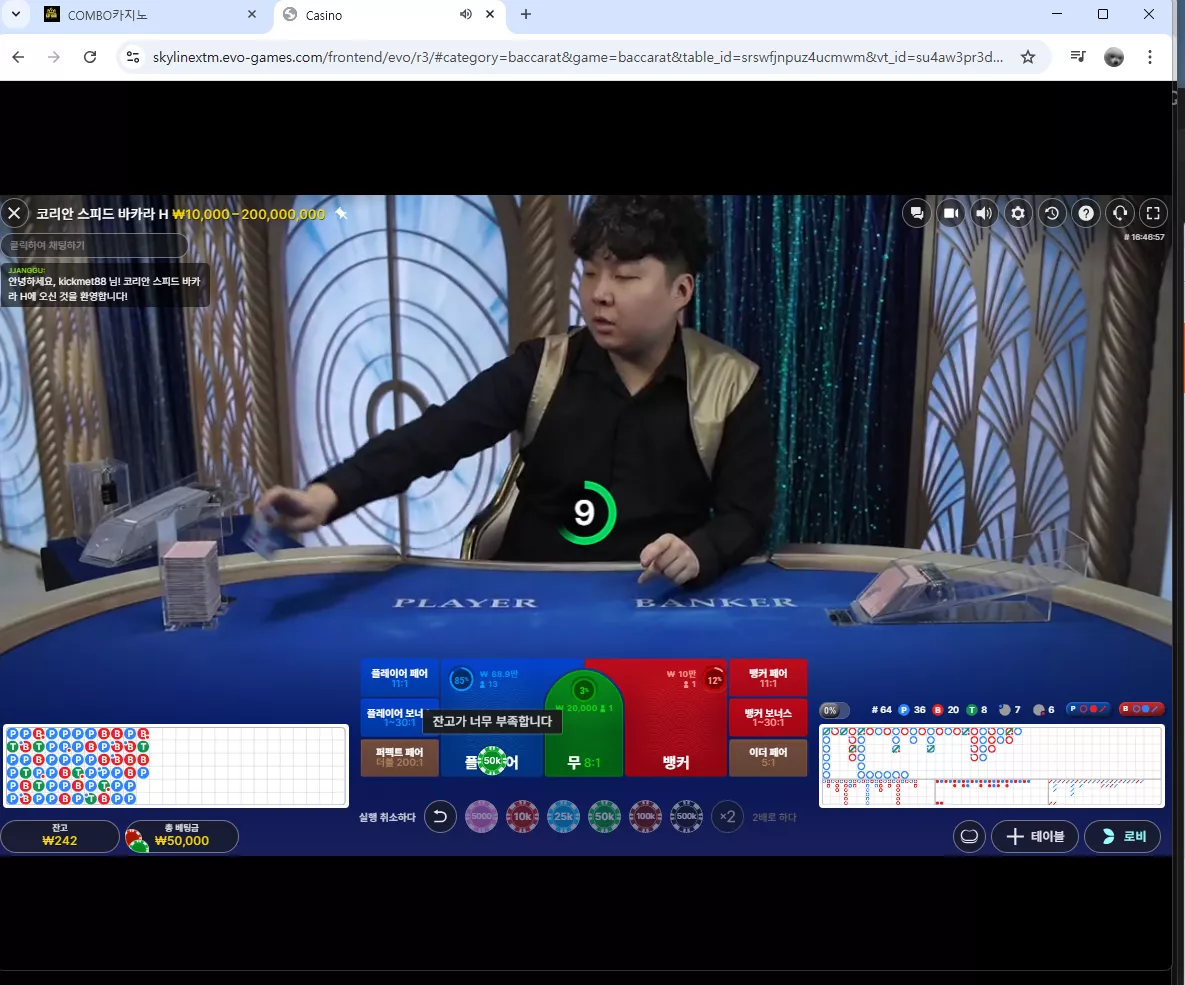This screenshot has width=1185, height=985.
Task: Enter fullscreen mode in game
Action: tap(1153, 213)
